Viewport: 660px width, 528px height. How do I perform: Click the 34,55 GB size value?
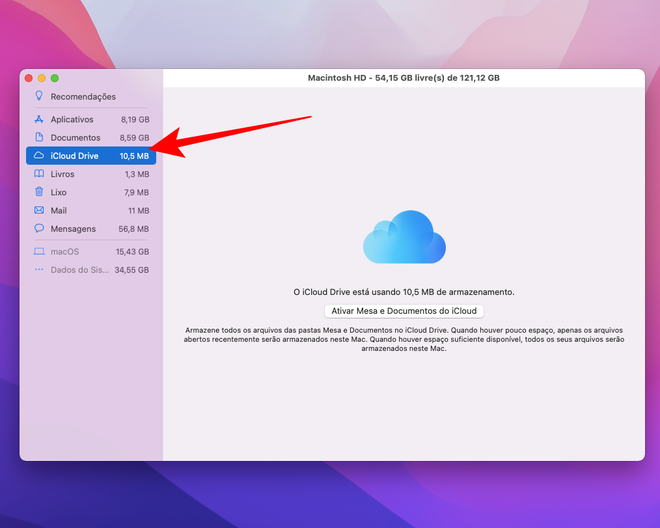coord(132,270)
